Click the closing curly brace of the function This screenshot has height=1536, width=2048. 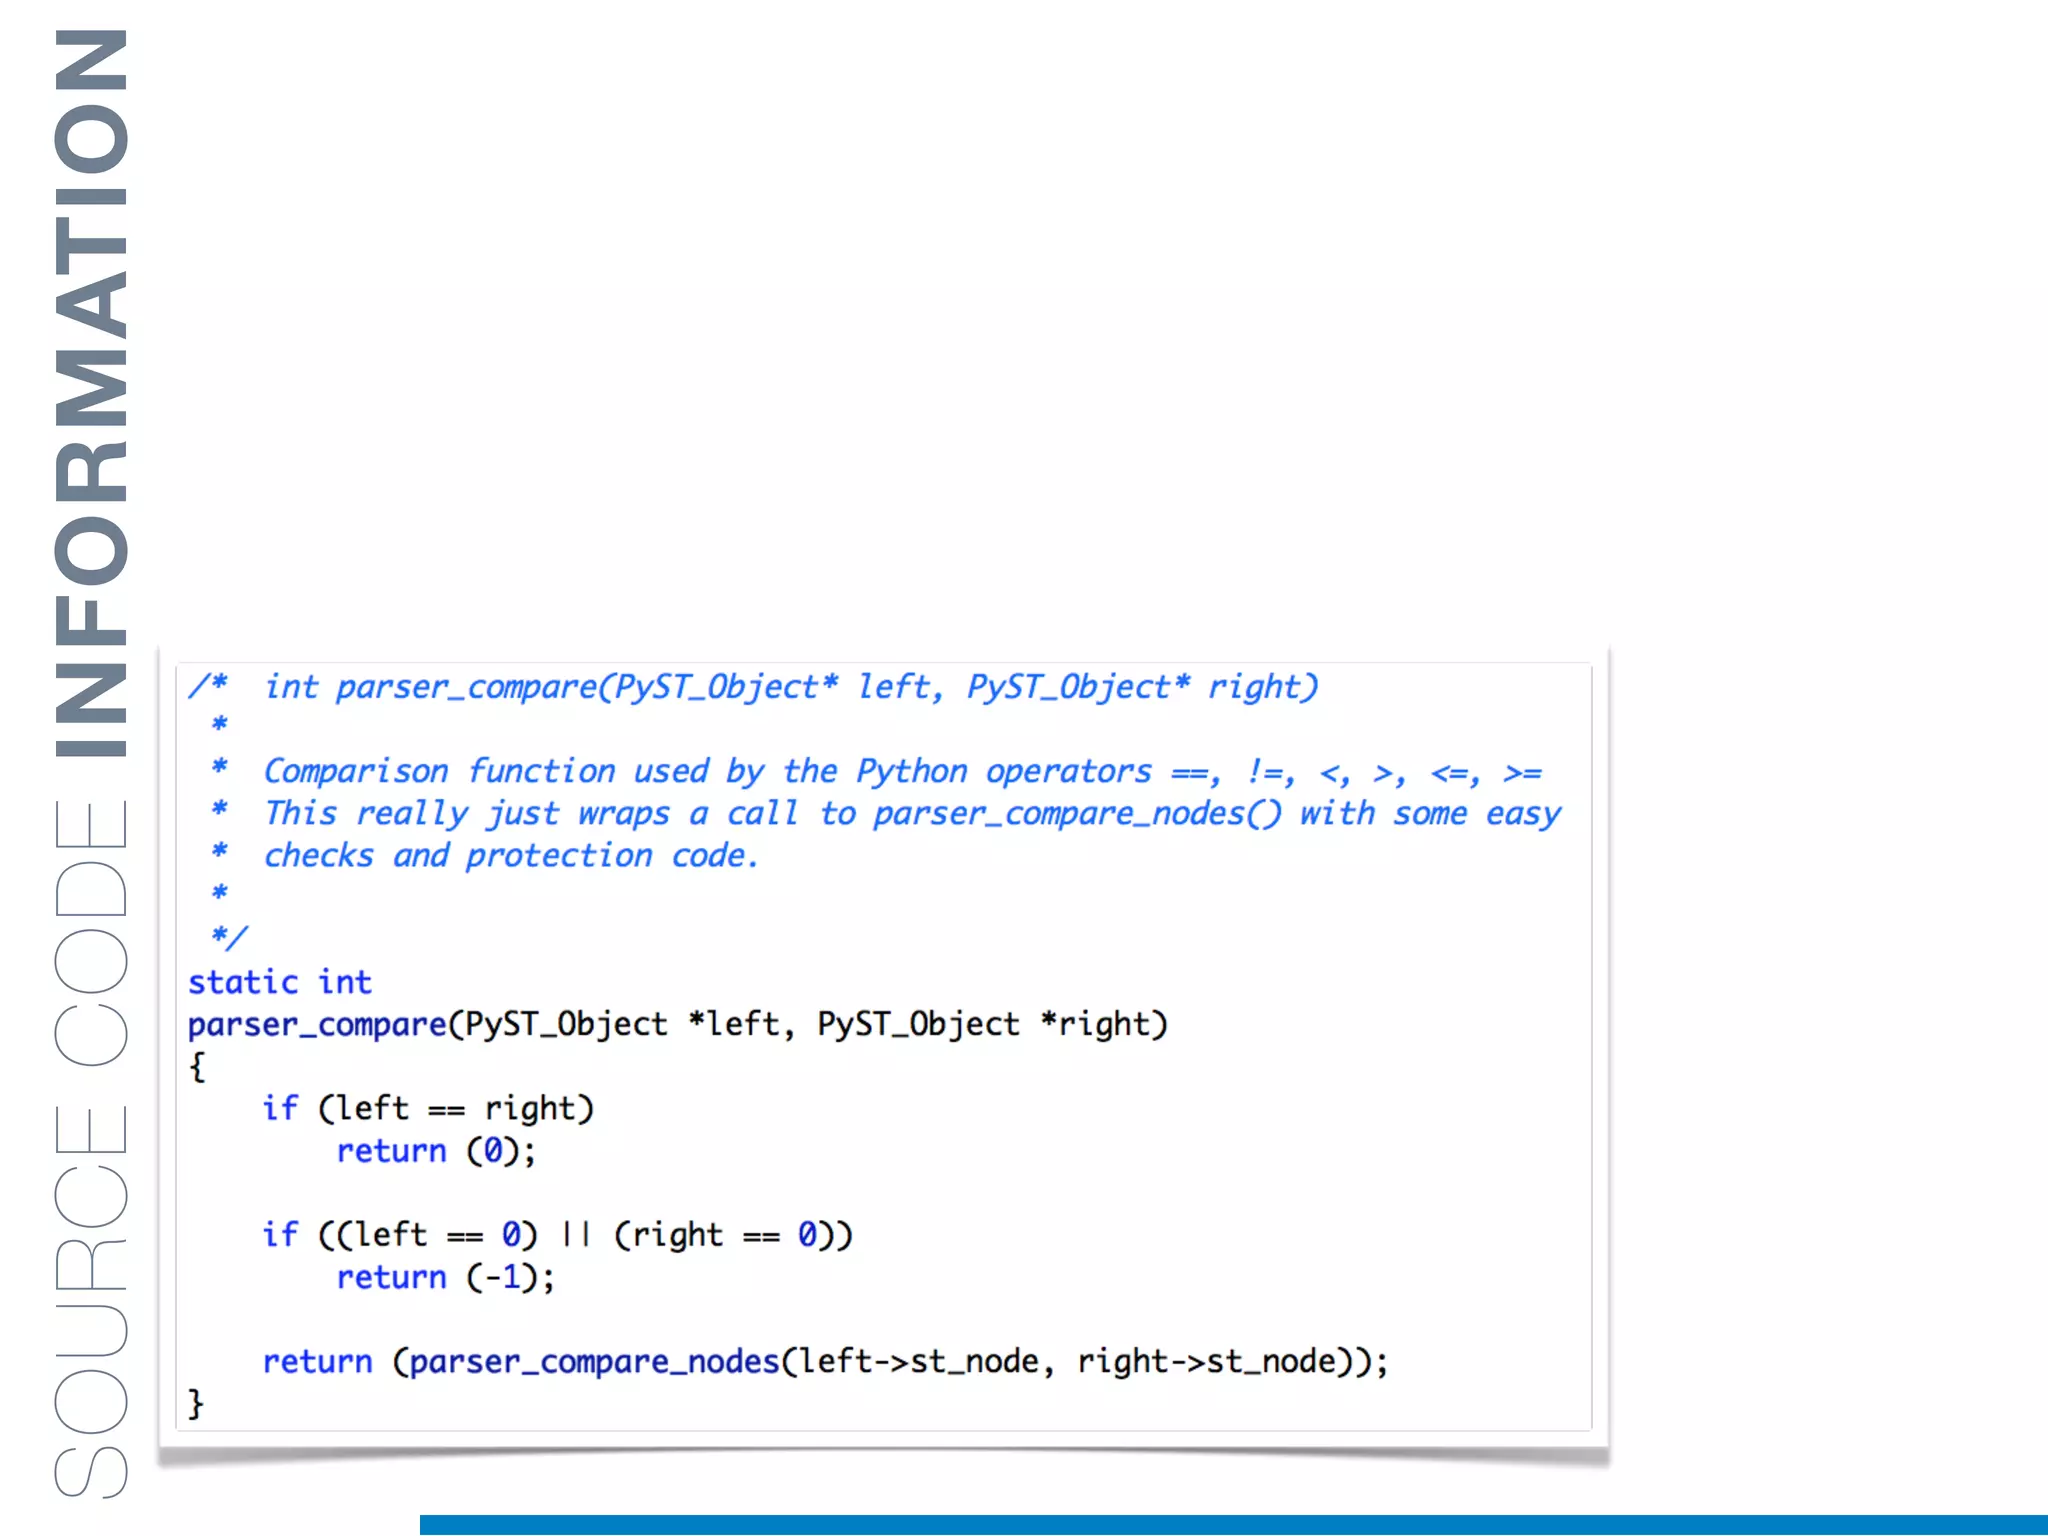(196, 1403)
